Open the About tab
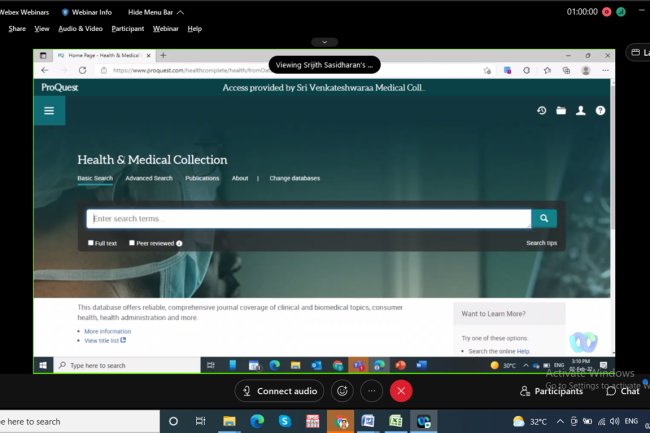650x433 pixels. [x=240, y=178]
